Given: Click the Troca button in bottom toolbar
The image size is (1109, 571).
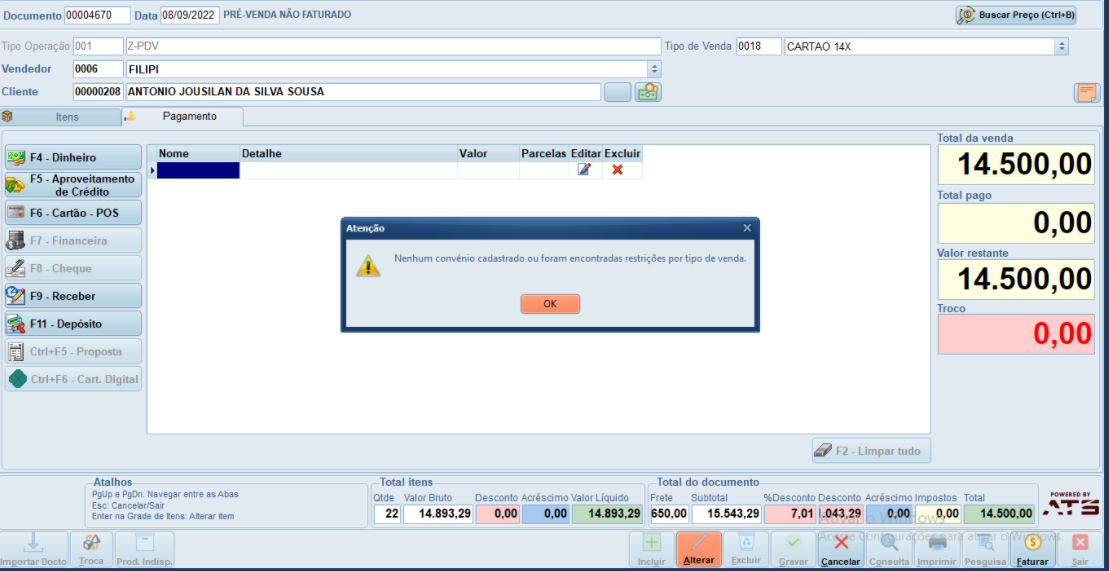Looking at the screenshot, I should pyautogui.click(x=92, y=549).
